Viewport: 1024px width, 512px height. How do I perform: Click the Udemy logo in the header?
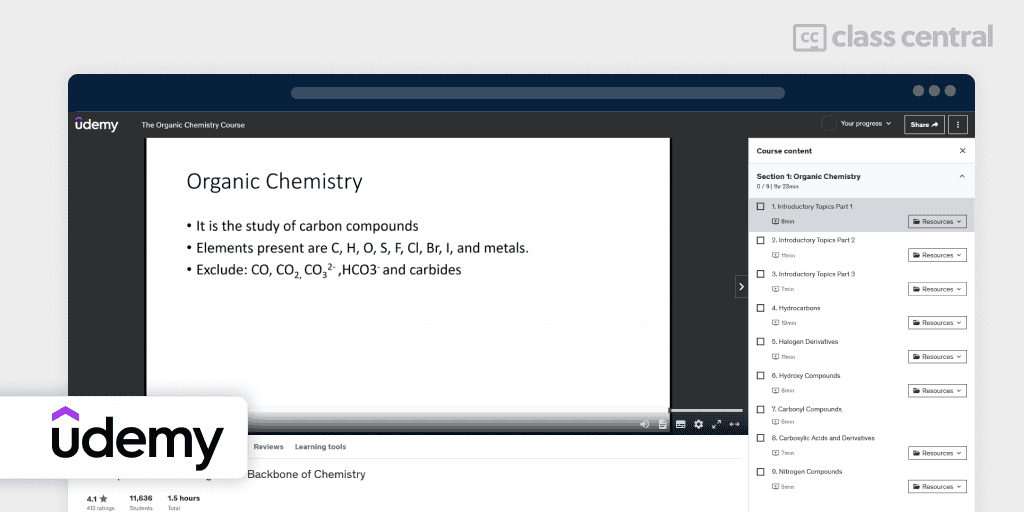pyautogui.click(x=97, y=124)
